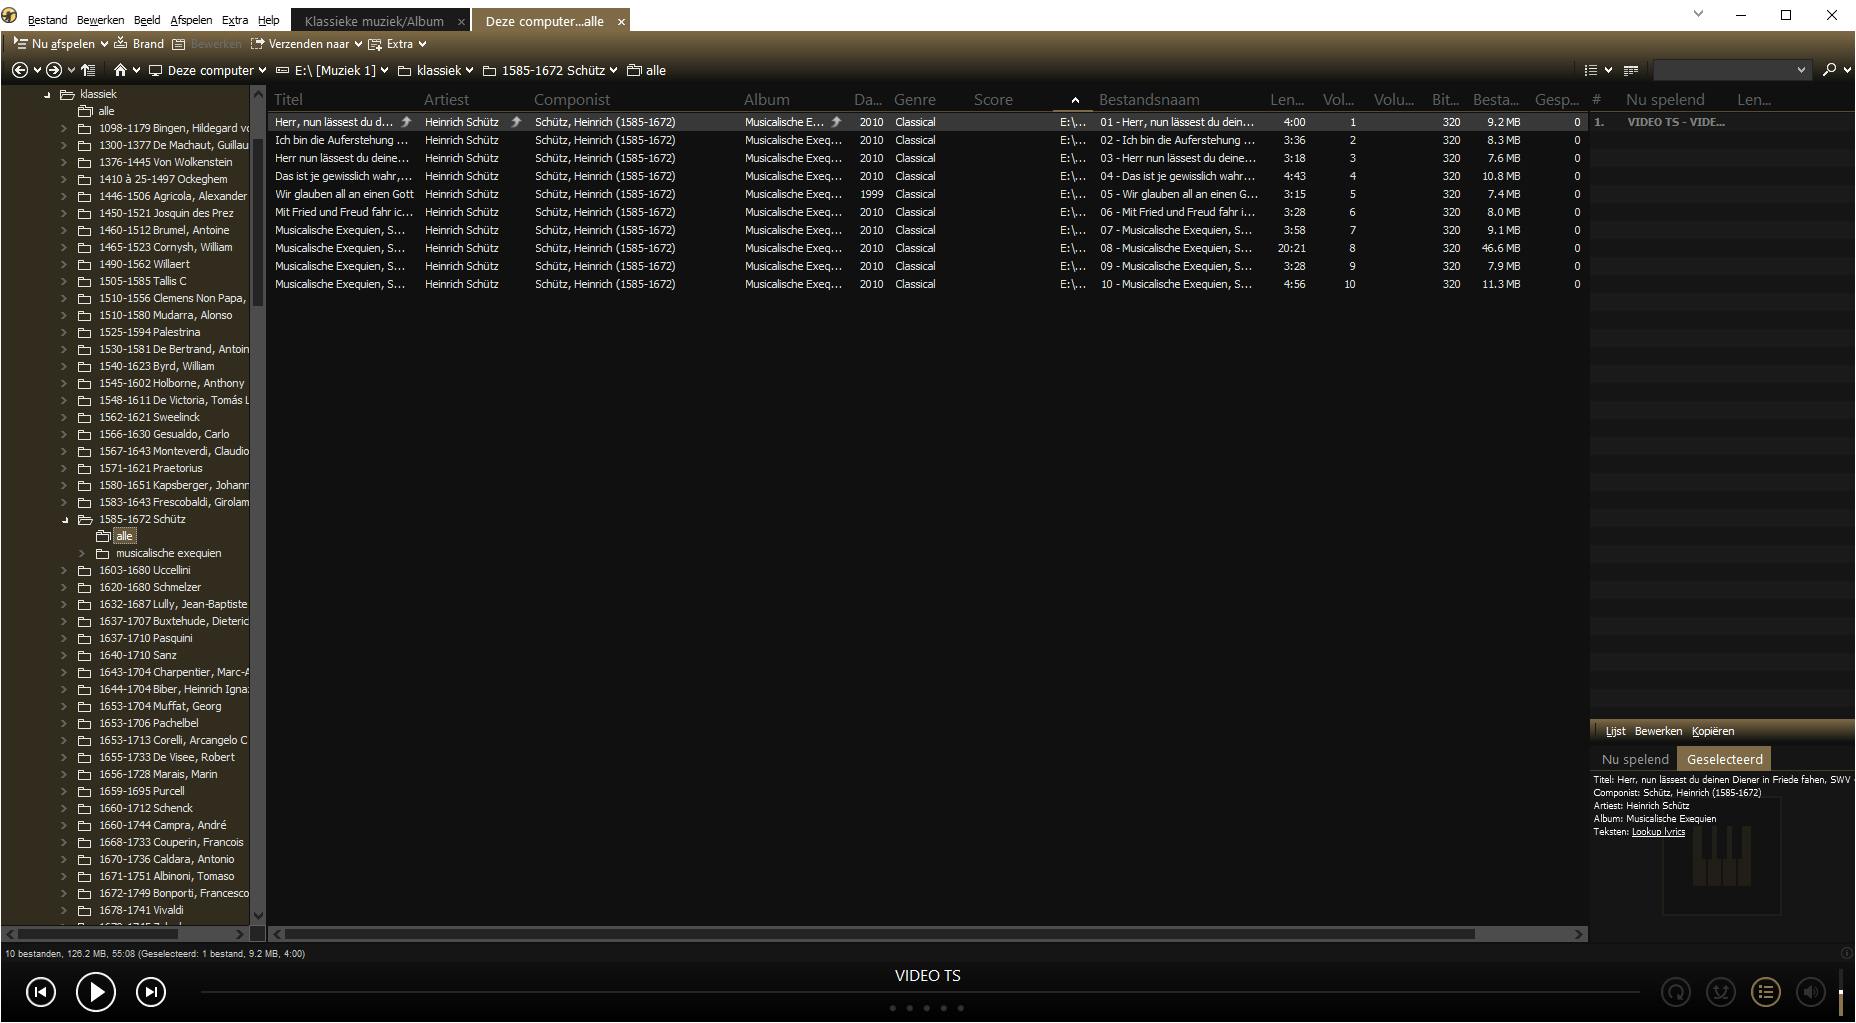Click the drive icon before E:\ [Muziek 1]
Screen dimensions: 1856x1023
[x=282, y=70]
